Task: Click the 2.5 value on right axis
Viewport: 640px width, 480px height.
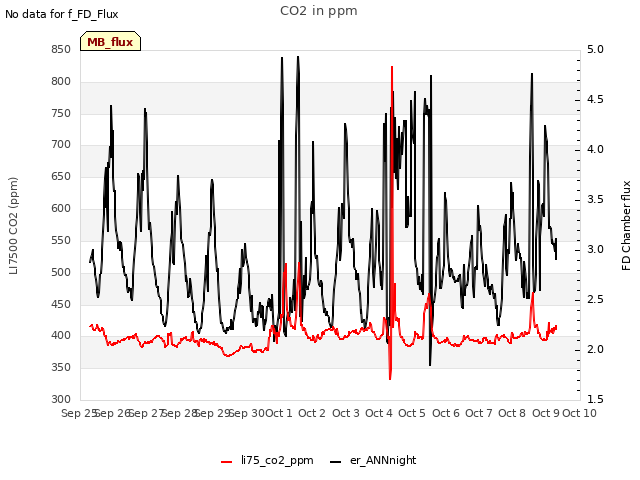Action: tap(595, 300)
